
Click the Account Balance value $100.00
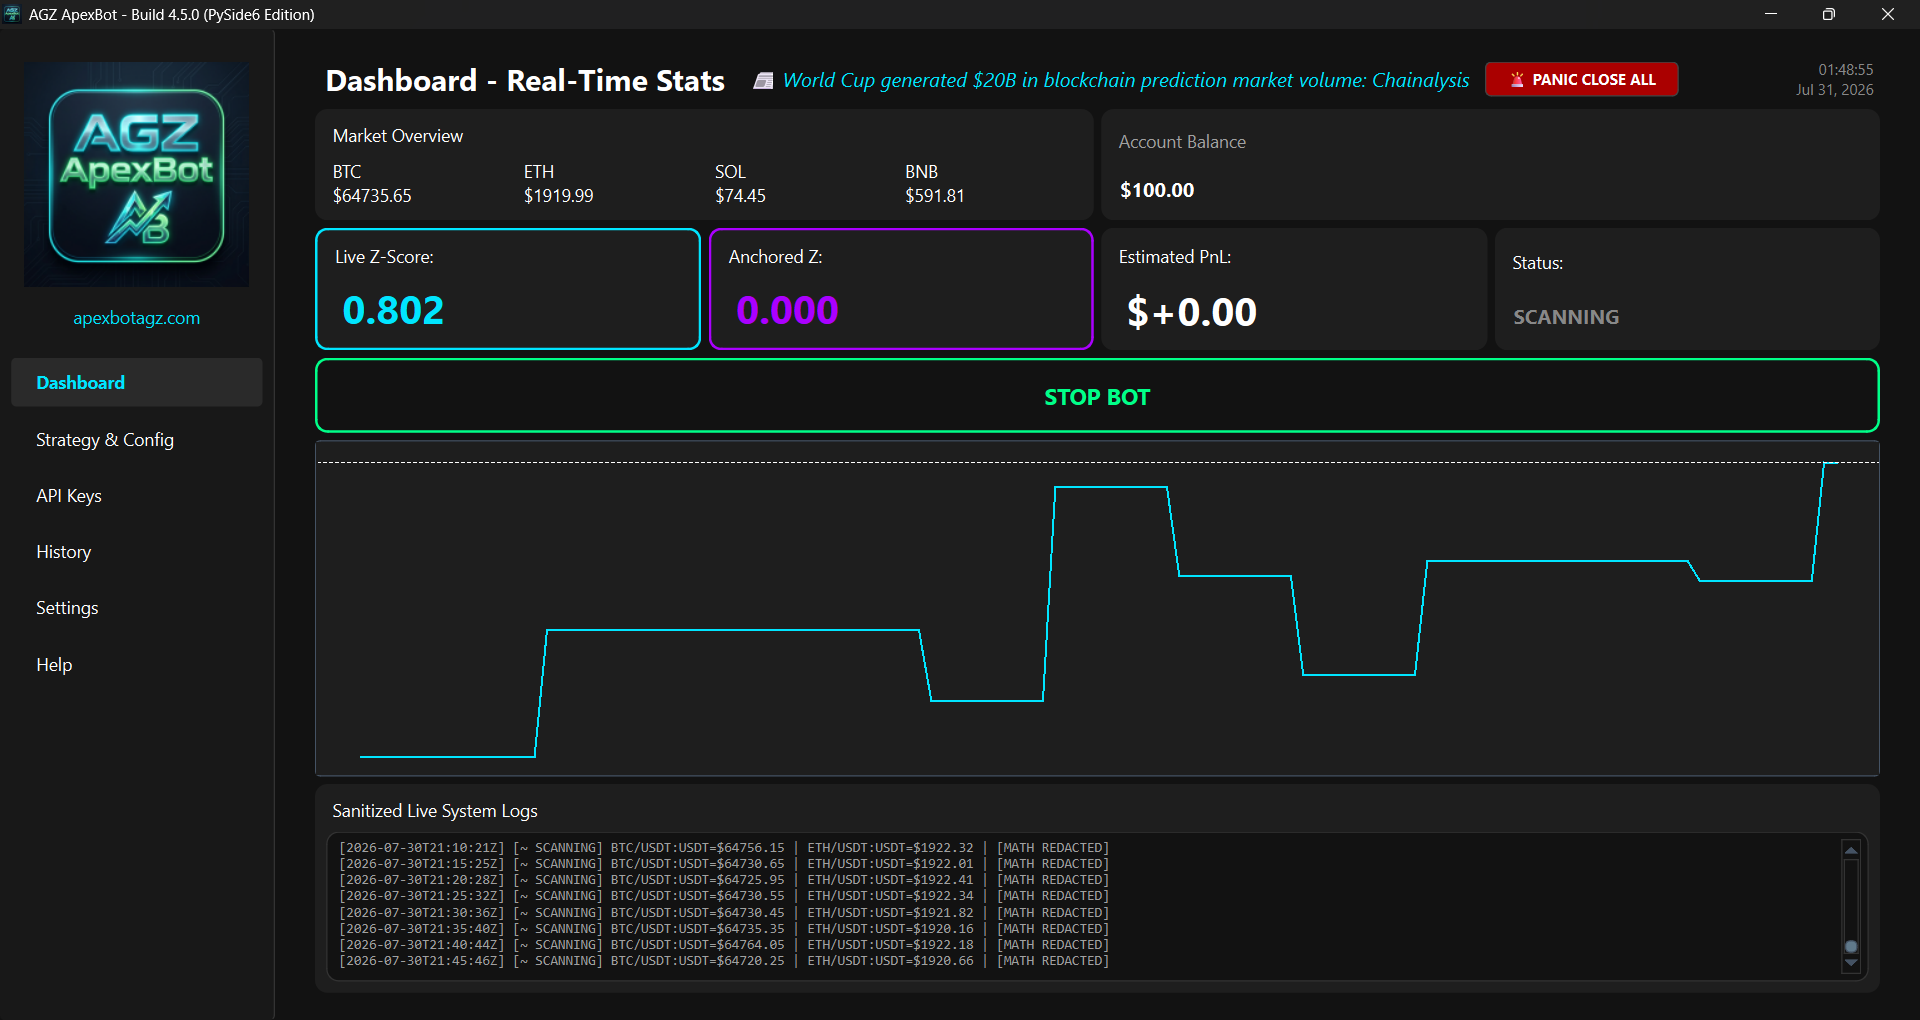(1157, 190)
